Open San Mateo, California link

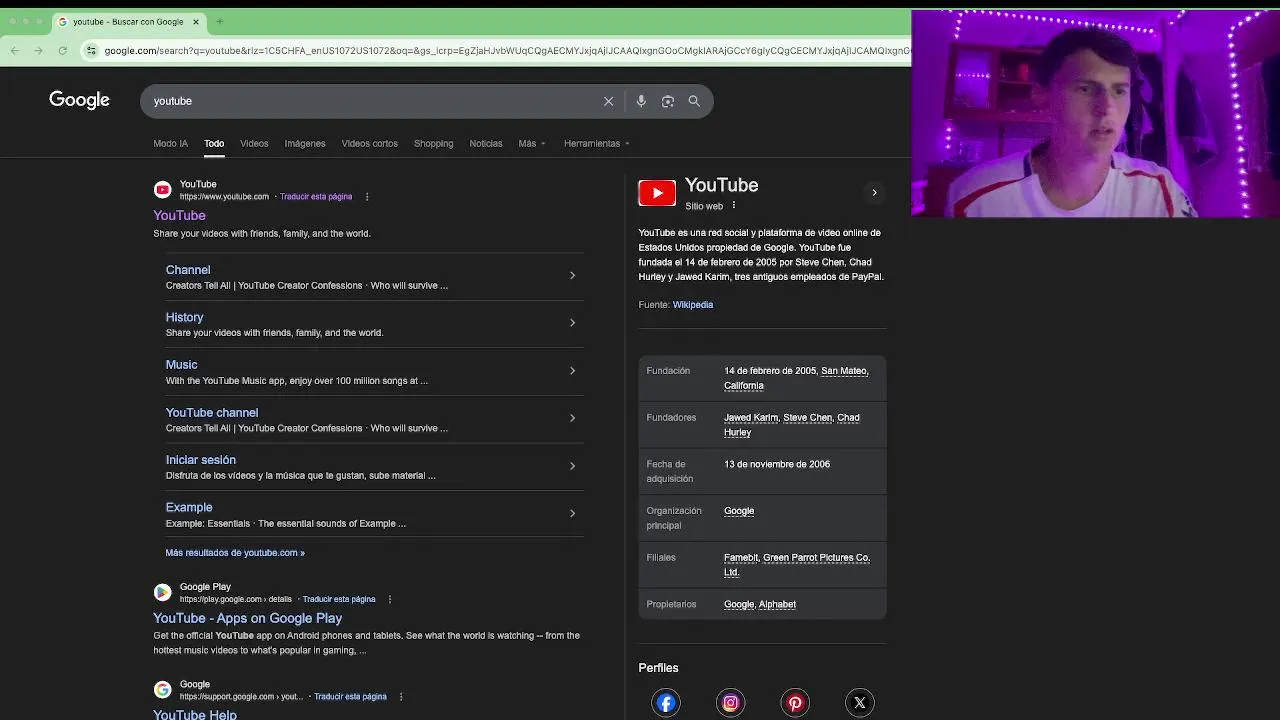coord(796,378)
